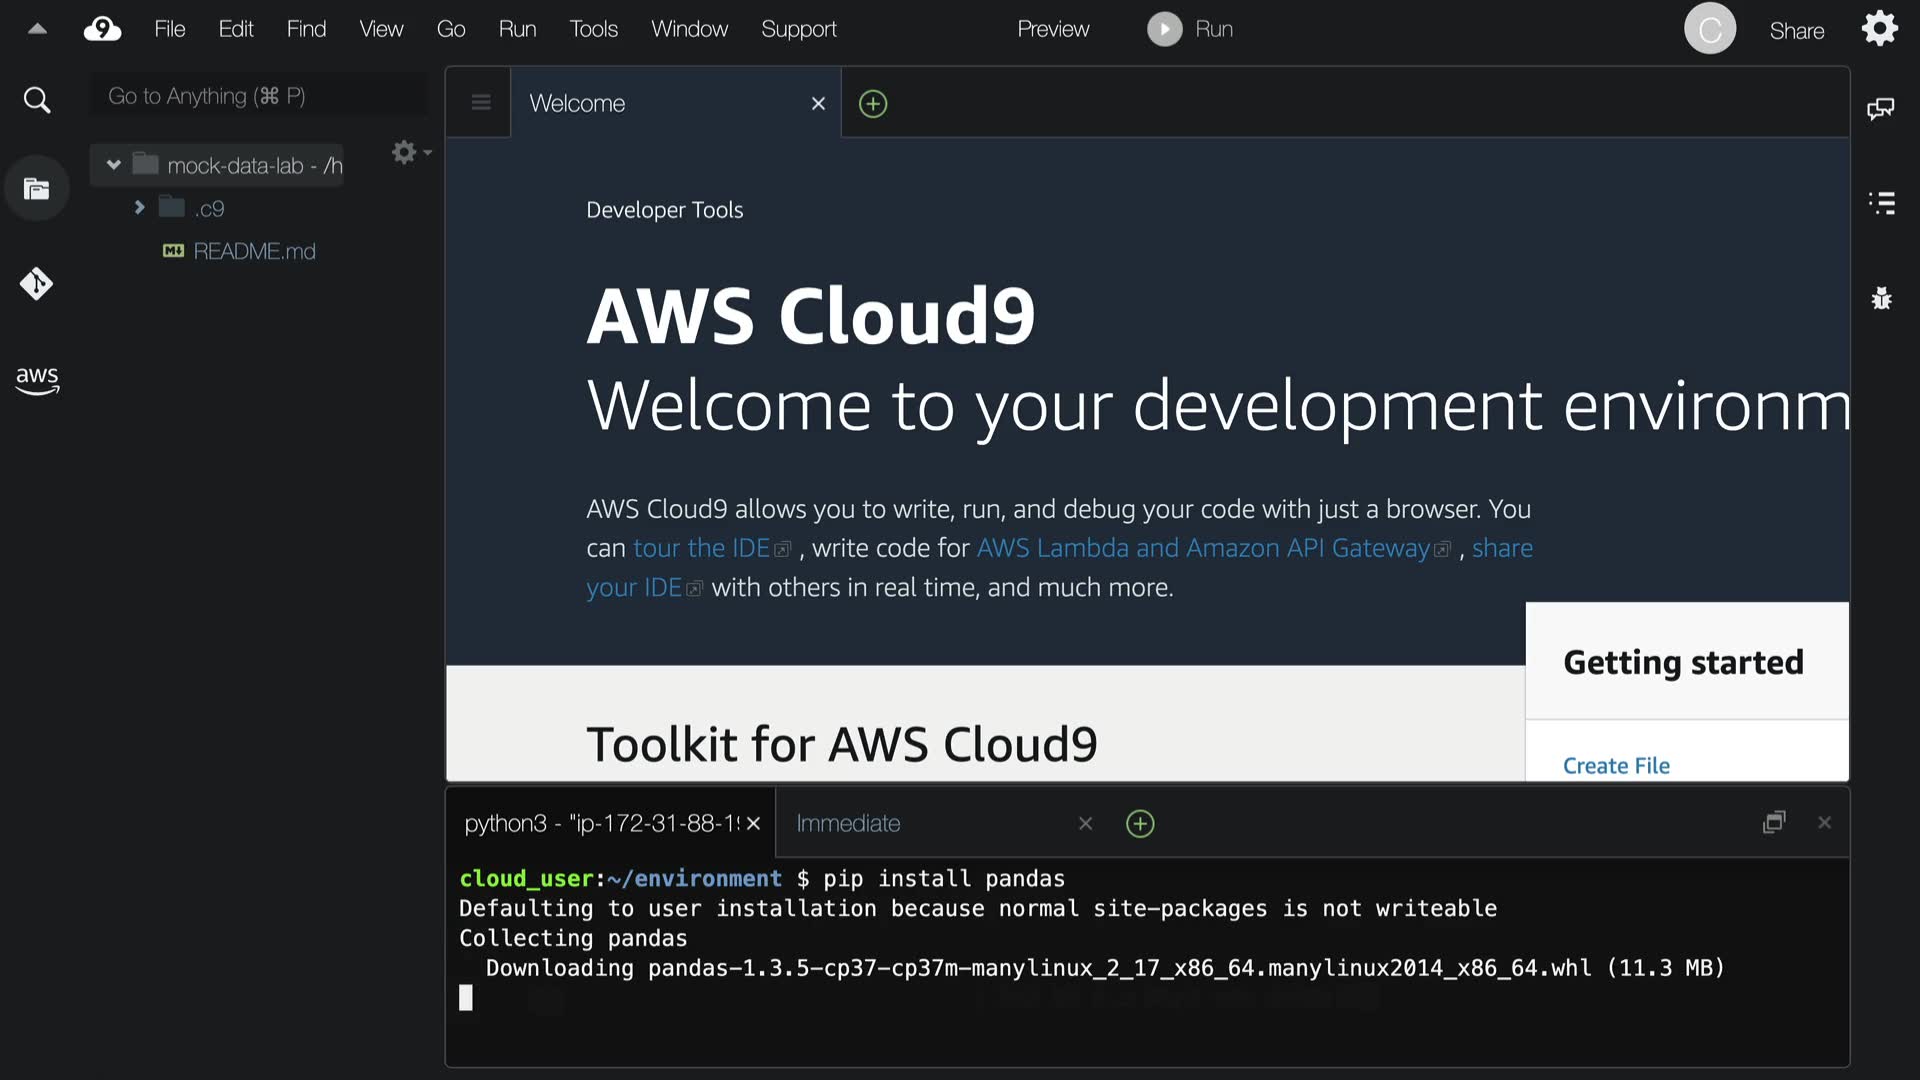Screen dimensions: 1920x1080
Task: Open the Source Control git panel
Action: pyautogui.click(x=37, y=284)
